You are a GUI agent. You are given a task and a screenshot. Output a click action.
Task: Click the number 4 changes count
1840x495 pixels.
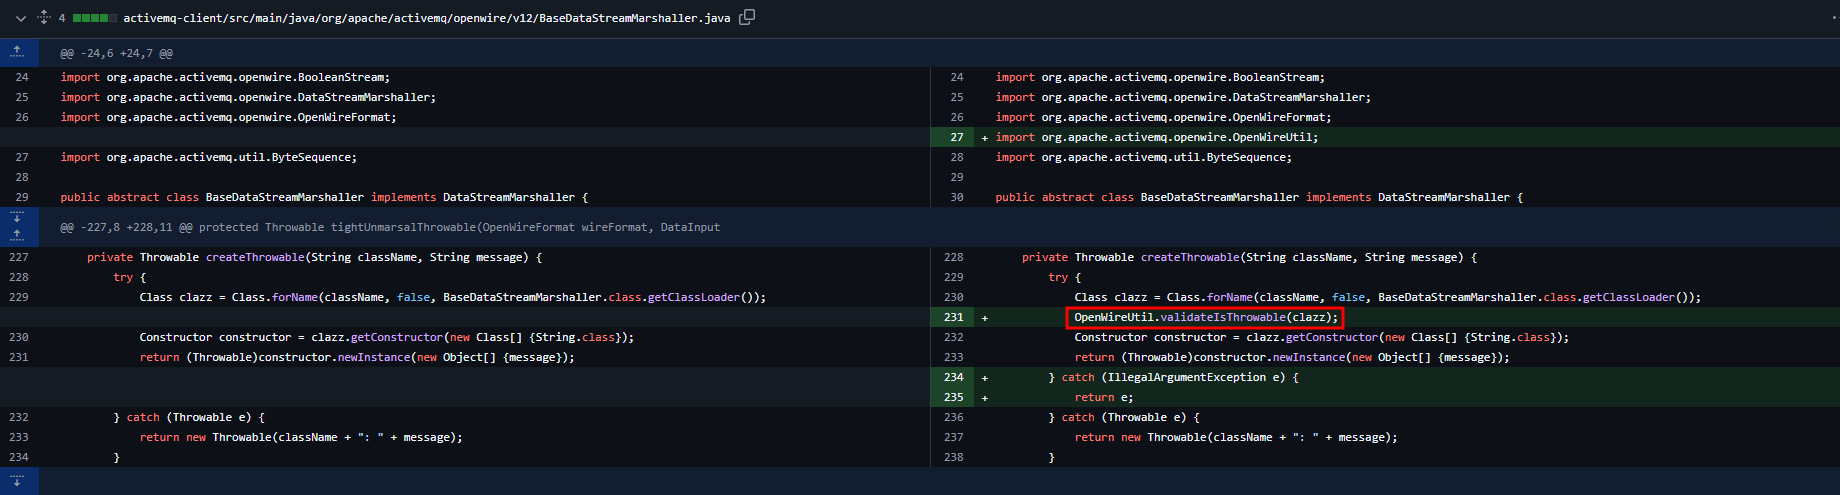pos(62,18)
